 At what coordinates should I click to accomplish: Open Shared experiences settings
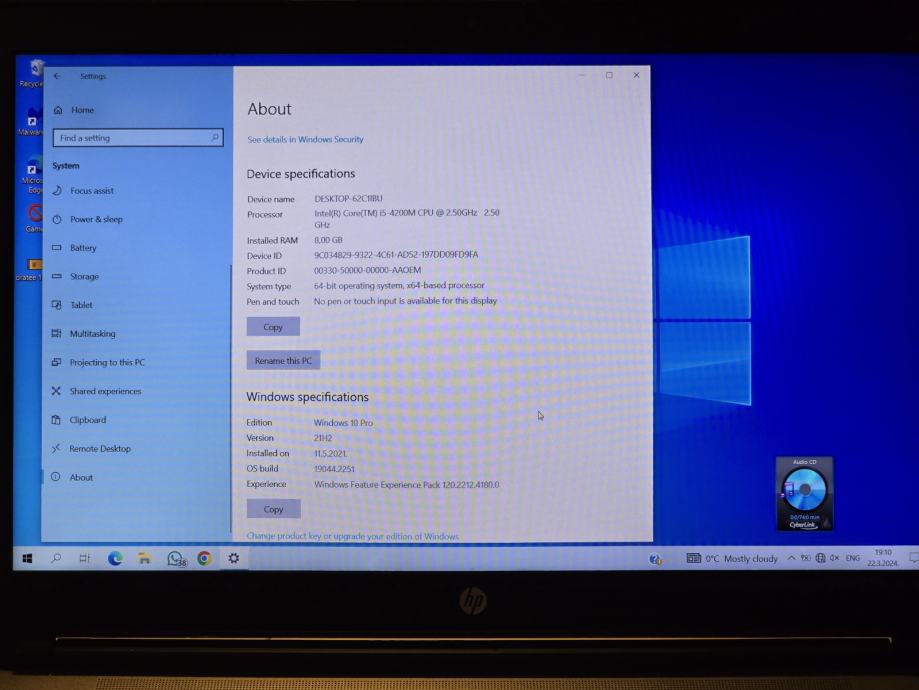105,391
